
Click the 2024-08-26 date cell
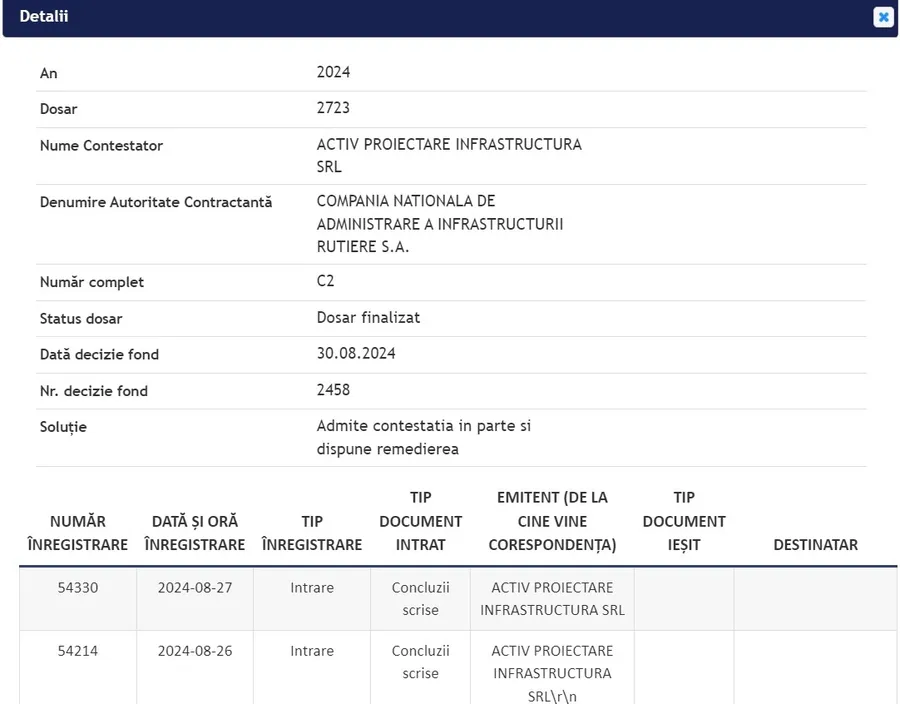(195, 651)
